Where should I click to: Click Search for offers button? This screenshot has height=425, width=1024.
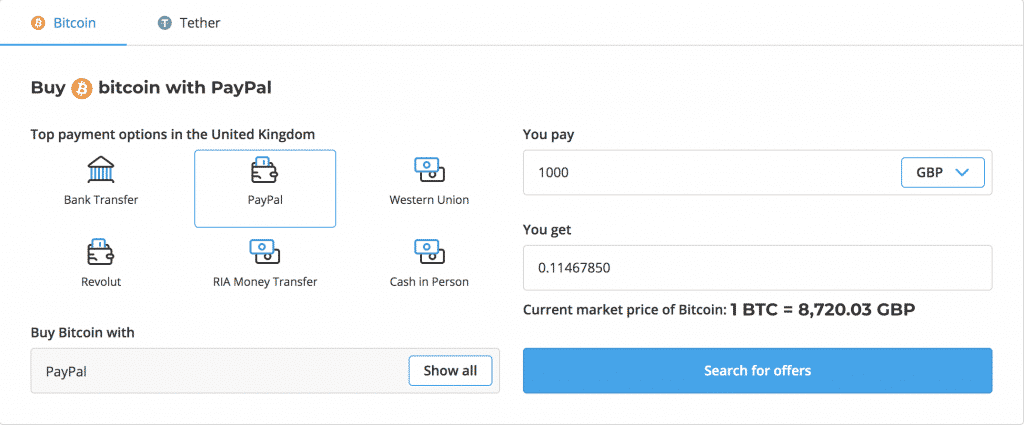coord(758,371)
